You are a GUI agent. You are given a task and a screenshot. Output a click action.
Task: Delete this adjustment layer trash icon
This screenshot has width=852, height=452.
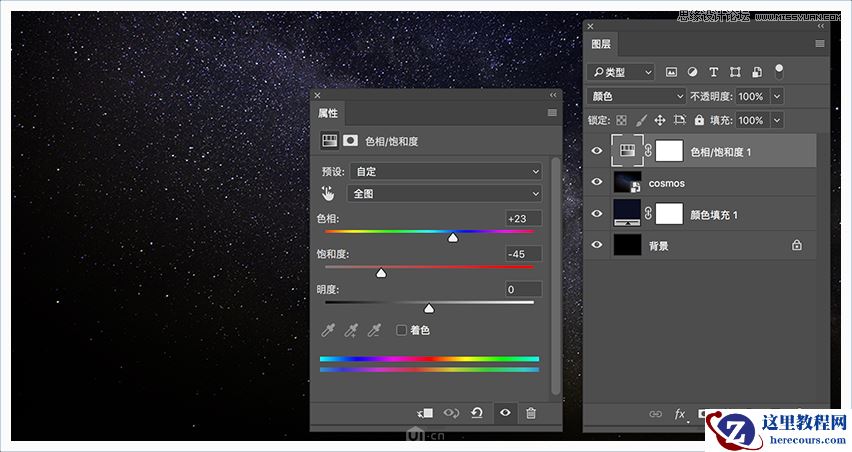pos(531,413)
